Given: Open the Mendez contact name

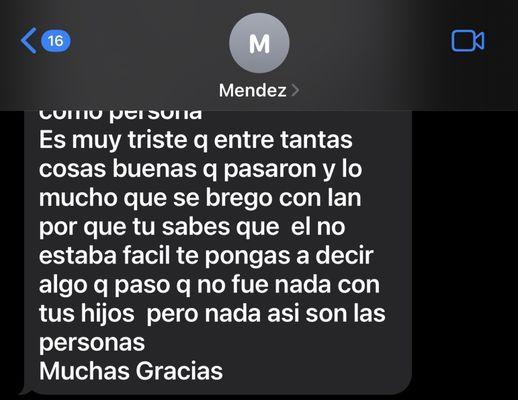Looking at the screenshot, I should coord(253,90).
